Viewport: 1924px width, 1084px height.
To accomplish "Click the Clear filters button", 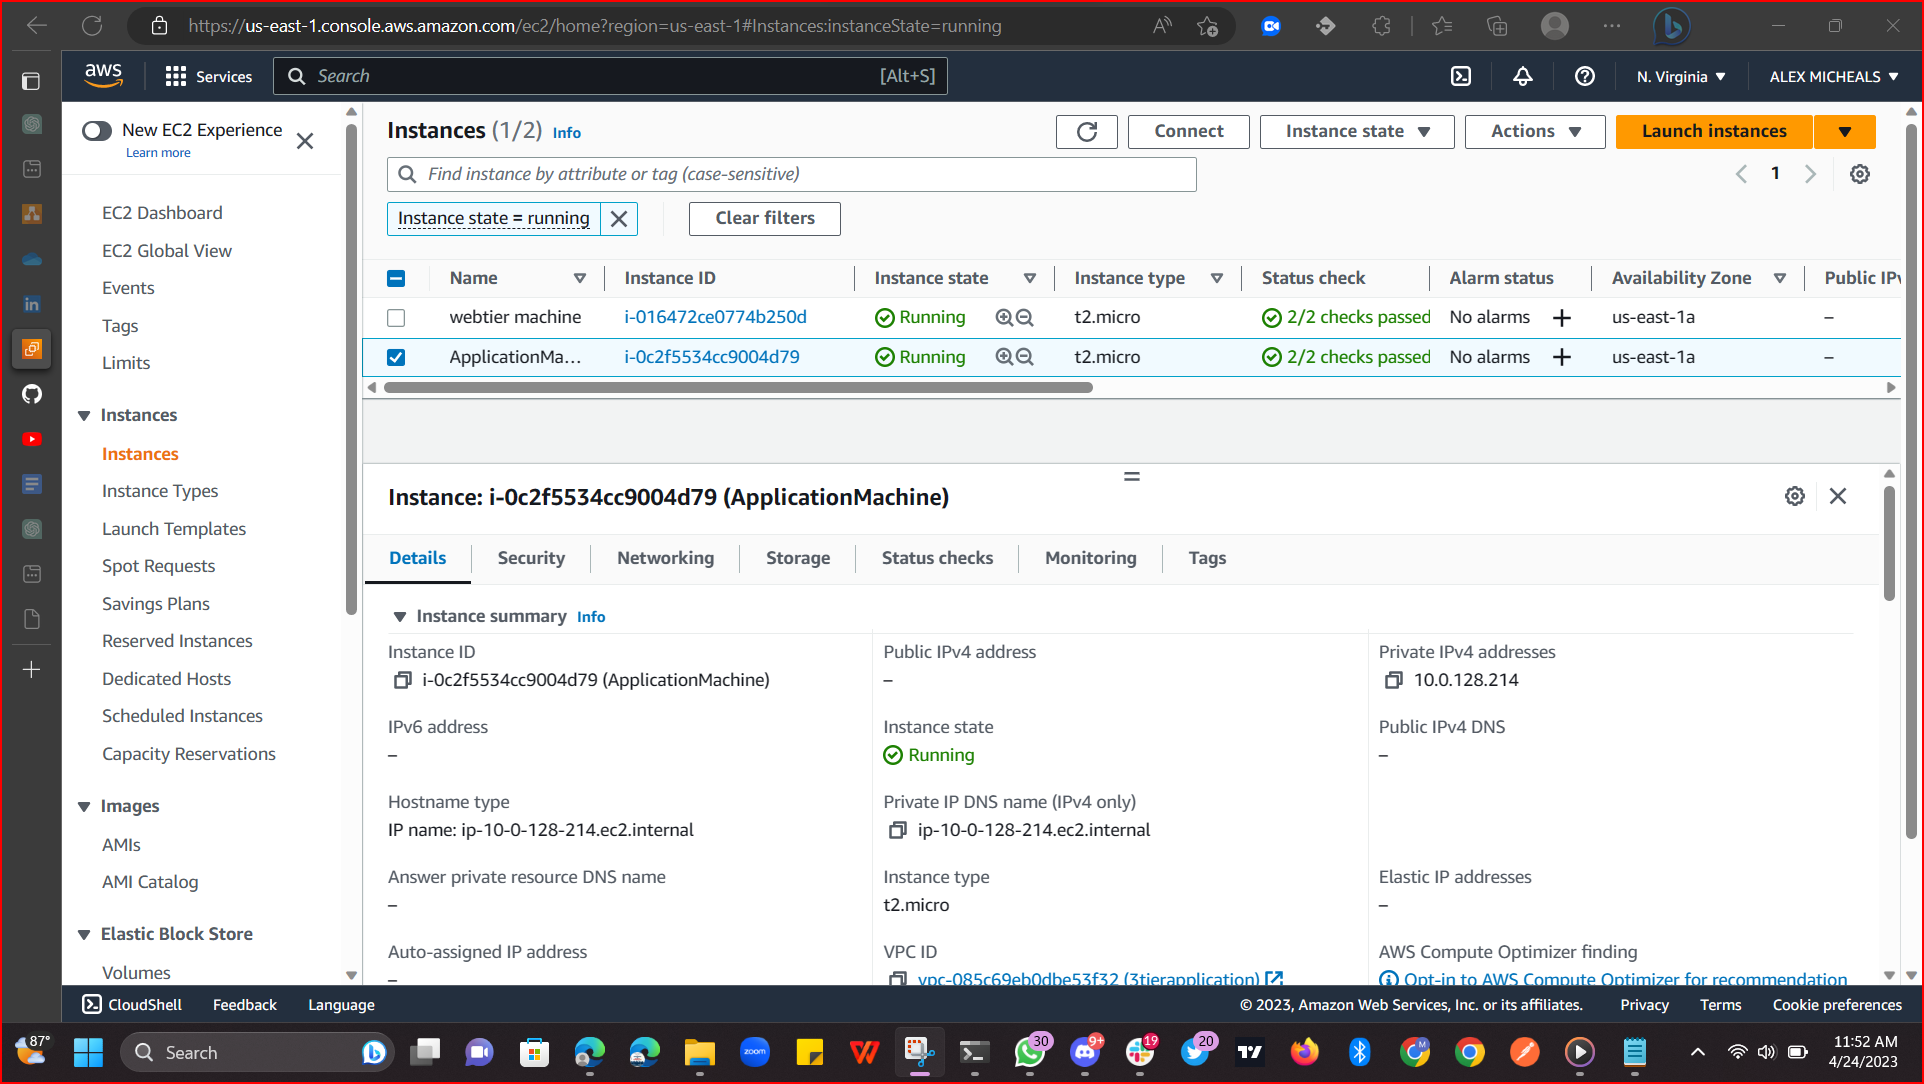I will [764, 218].
